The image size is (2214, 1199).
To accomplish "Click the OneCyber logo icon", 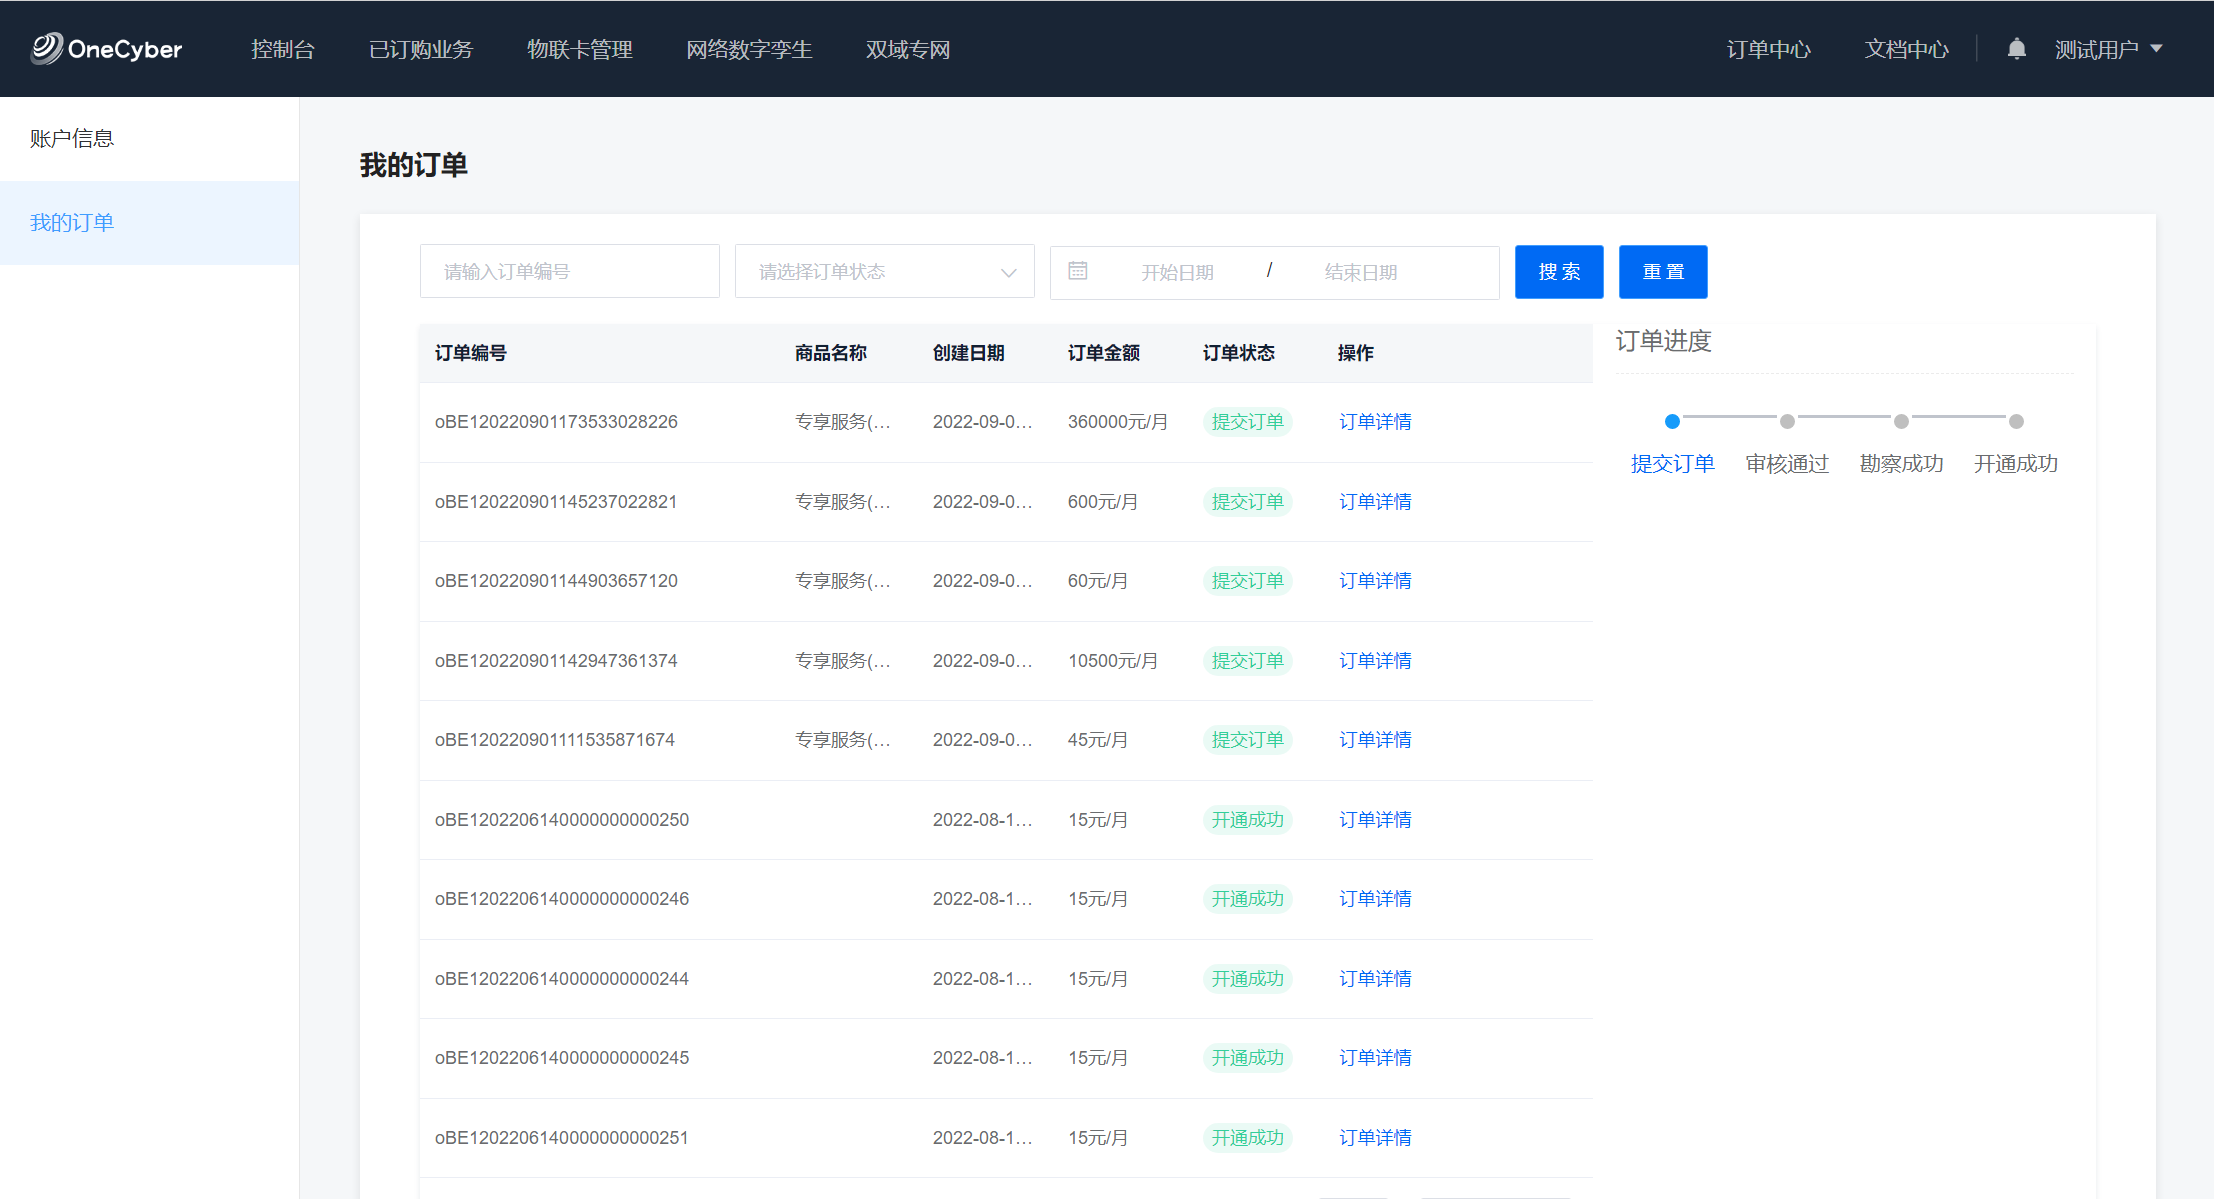I will (46, 48).
